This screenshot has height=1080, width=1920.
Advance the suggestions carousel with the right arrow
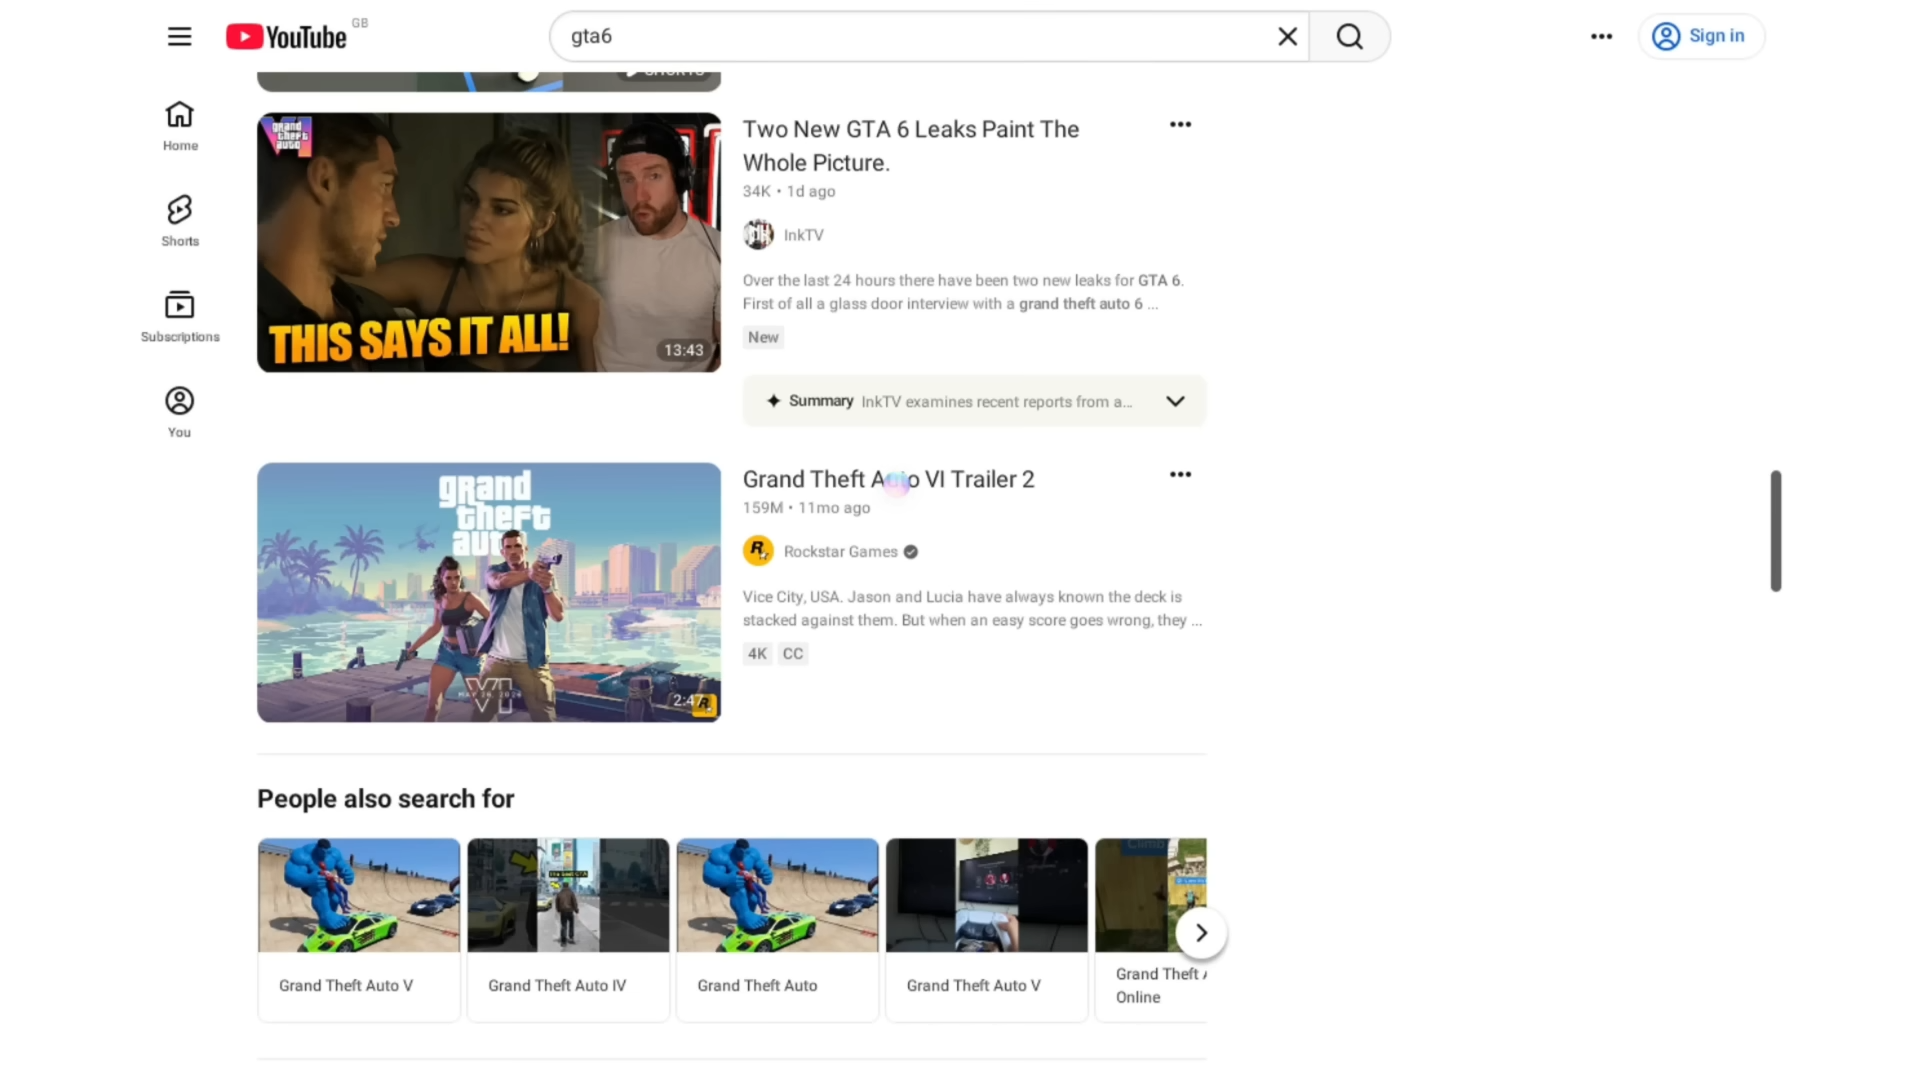[1201, 933]
